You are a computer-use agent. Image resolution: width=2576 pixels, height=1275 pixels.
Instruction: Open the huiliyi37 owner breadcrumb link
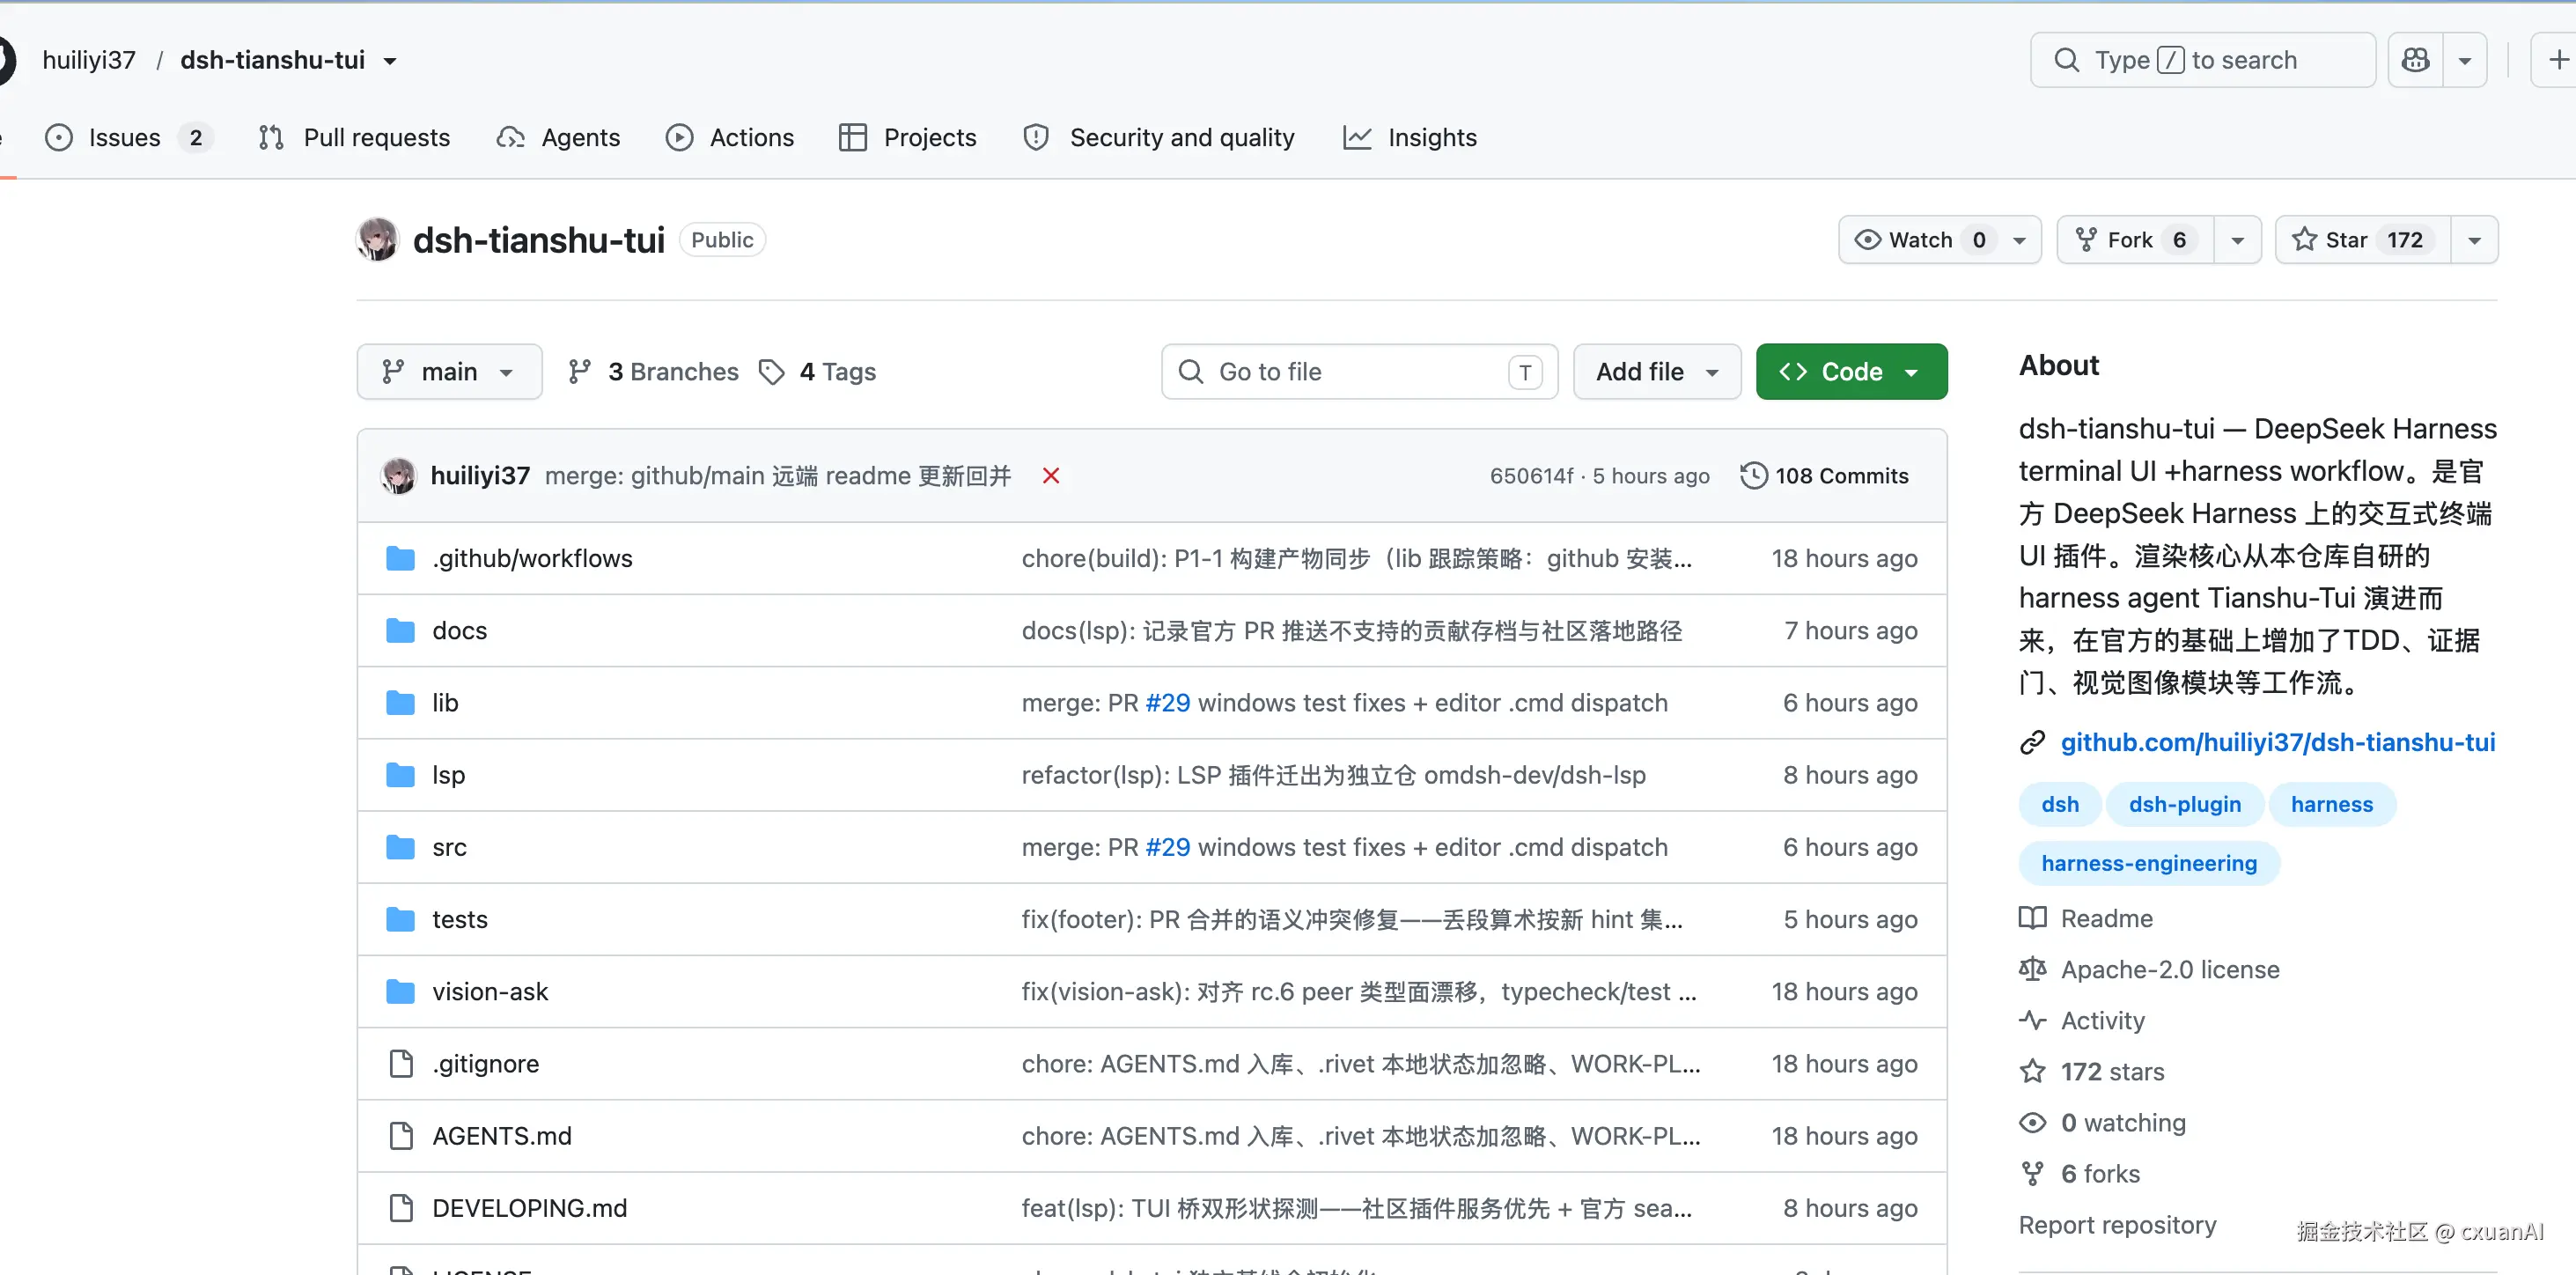pyautogui.click(x=89, y=60)
